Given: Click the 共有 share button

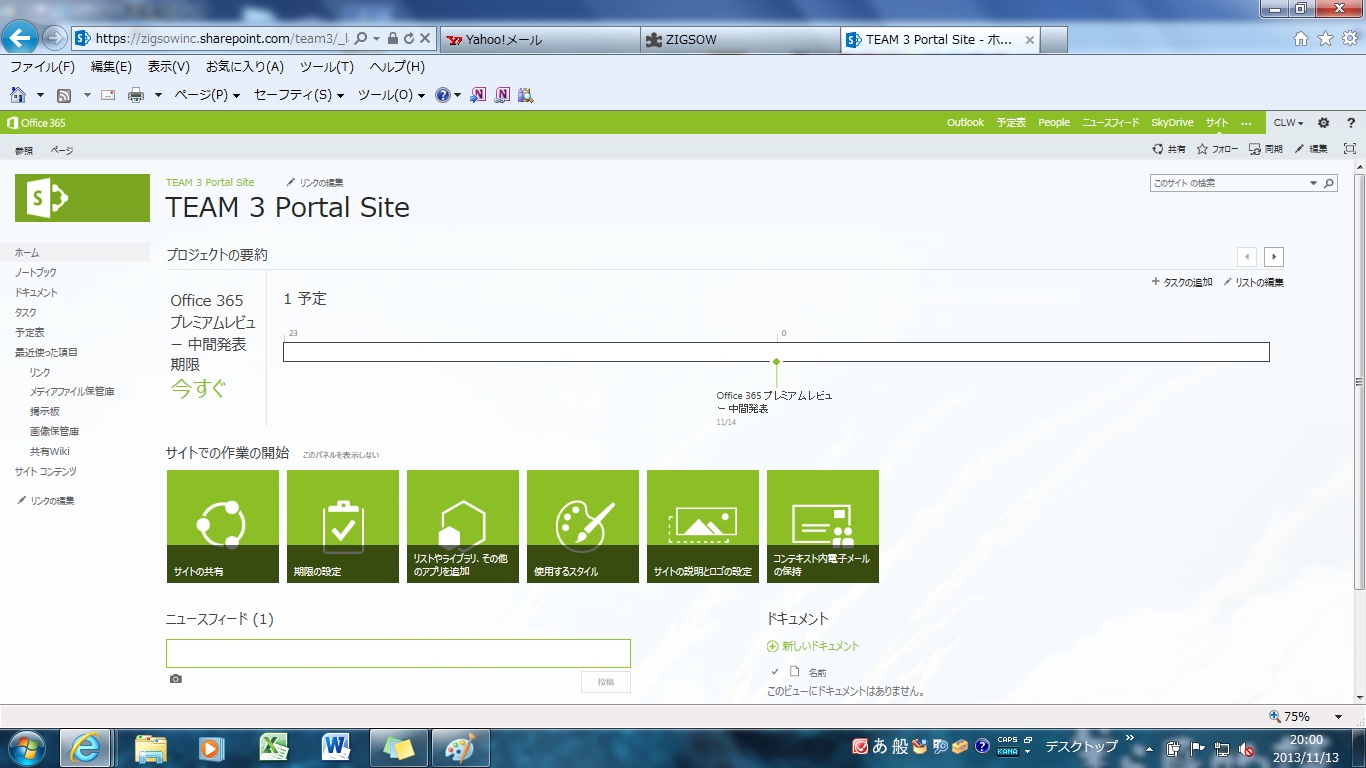Looking at the screenshot, I should coord(1169,149).
